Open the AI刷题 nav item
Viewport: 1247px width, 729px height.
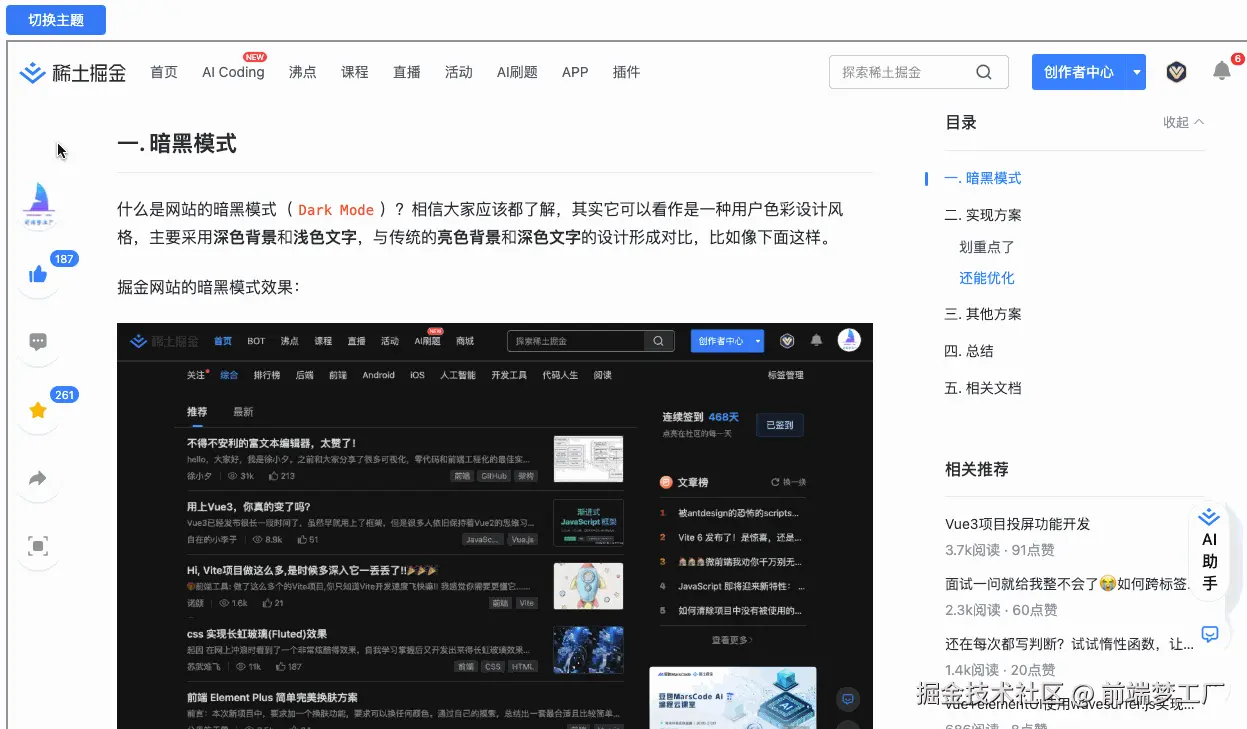coord(517,72)
